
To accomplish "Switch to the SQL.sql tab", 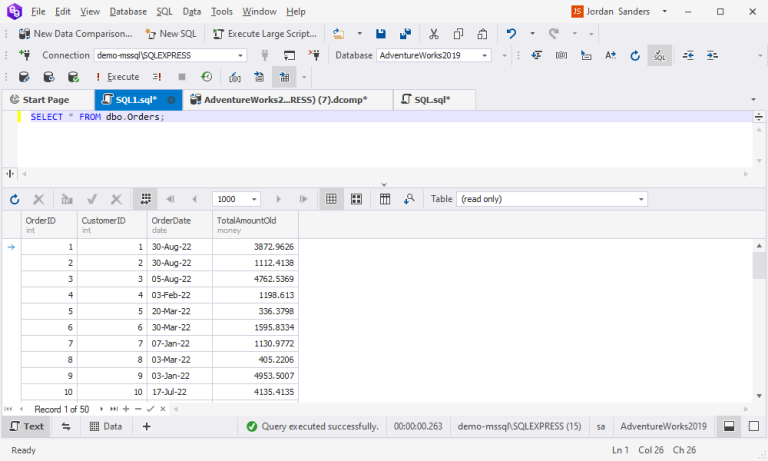I will coord(431,100).
